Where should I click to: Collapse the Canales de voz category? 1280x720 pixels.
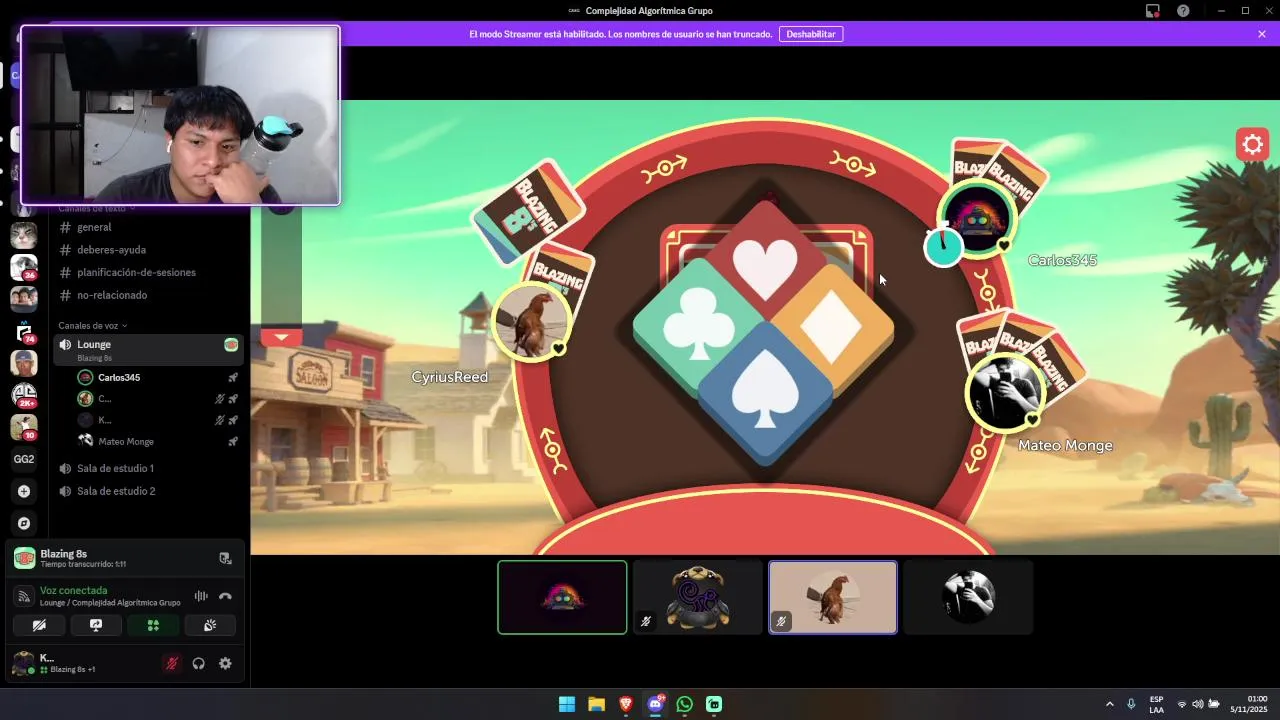coord(92,325)
